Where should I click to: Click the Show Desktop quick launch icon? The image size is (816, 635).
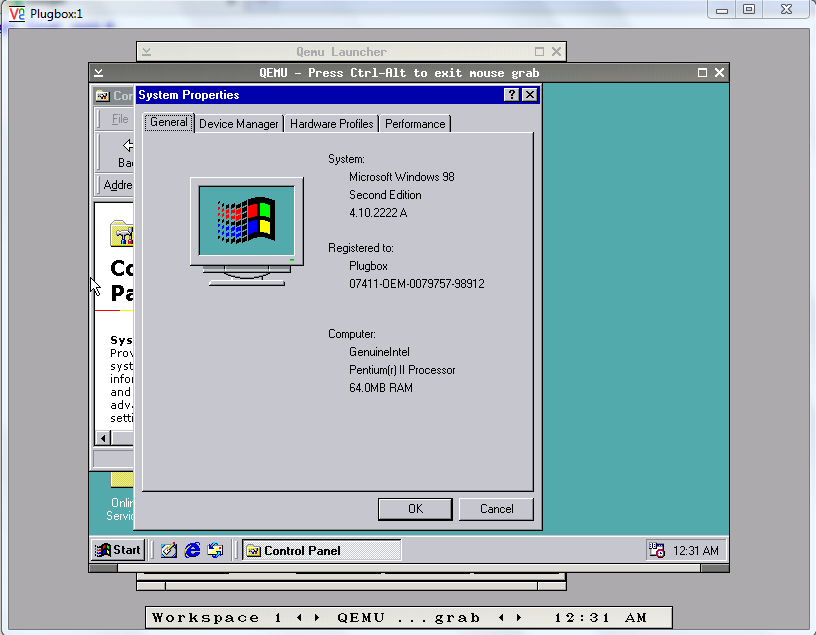click(x=169, y=550)
